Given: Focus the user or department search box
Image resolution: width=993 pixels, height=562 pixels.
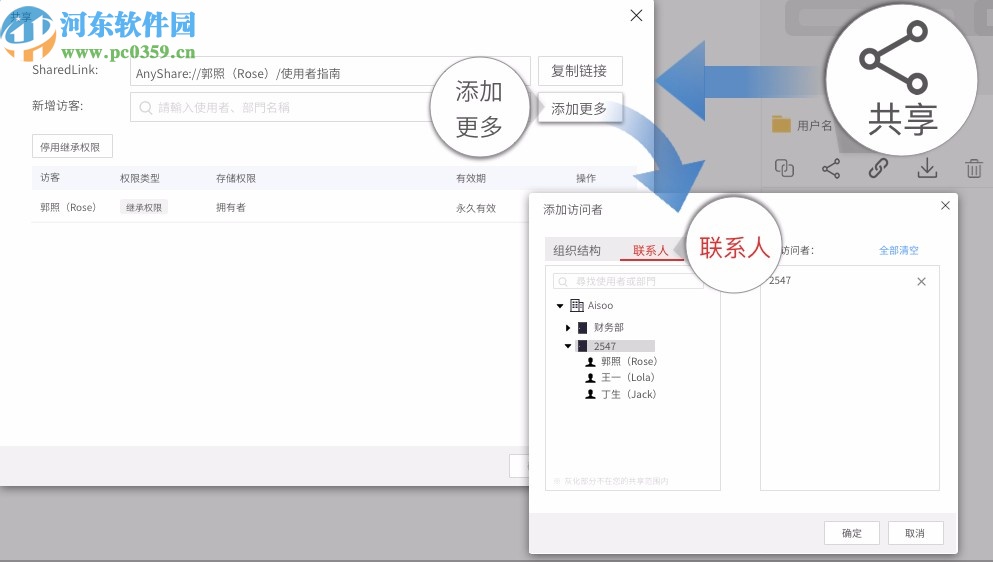Looking at the screenshot, I should (628, 281).
